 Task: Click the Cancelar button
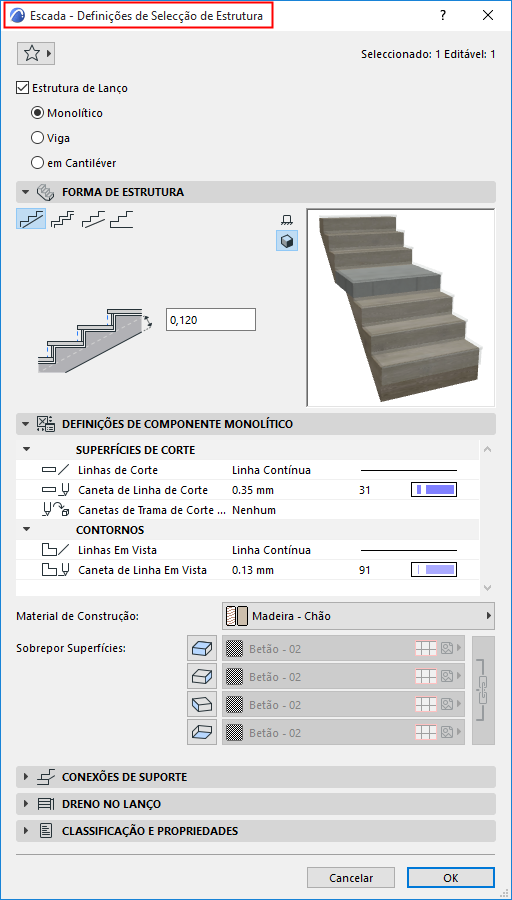[x=351, y=878]
